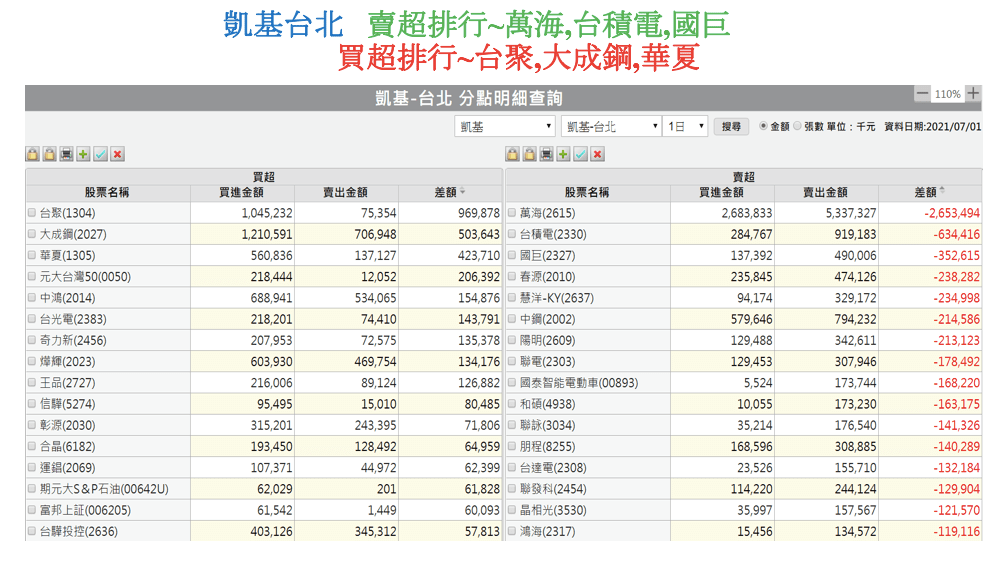
Task: Zoom in with the plus icon
Action: click(x=973, y=94)
